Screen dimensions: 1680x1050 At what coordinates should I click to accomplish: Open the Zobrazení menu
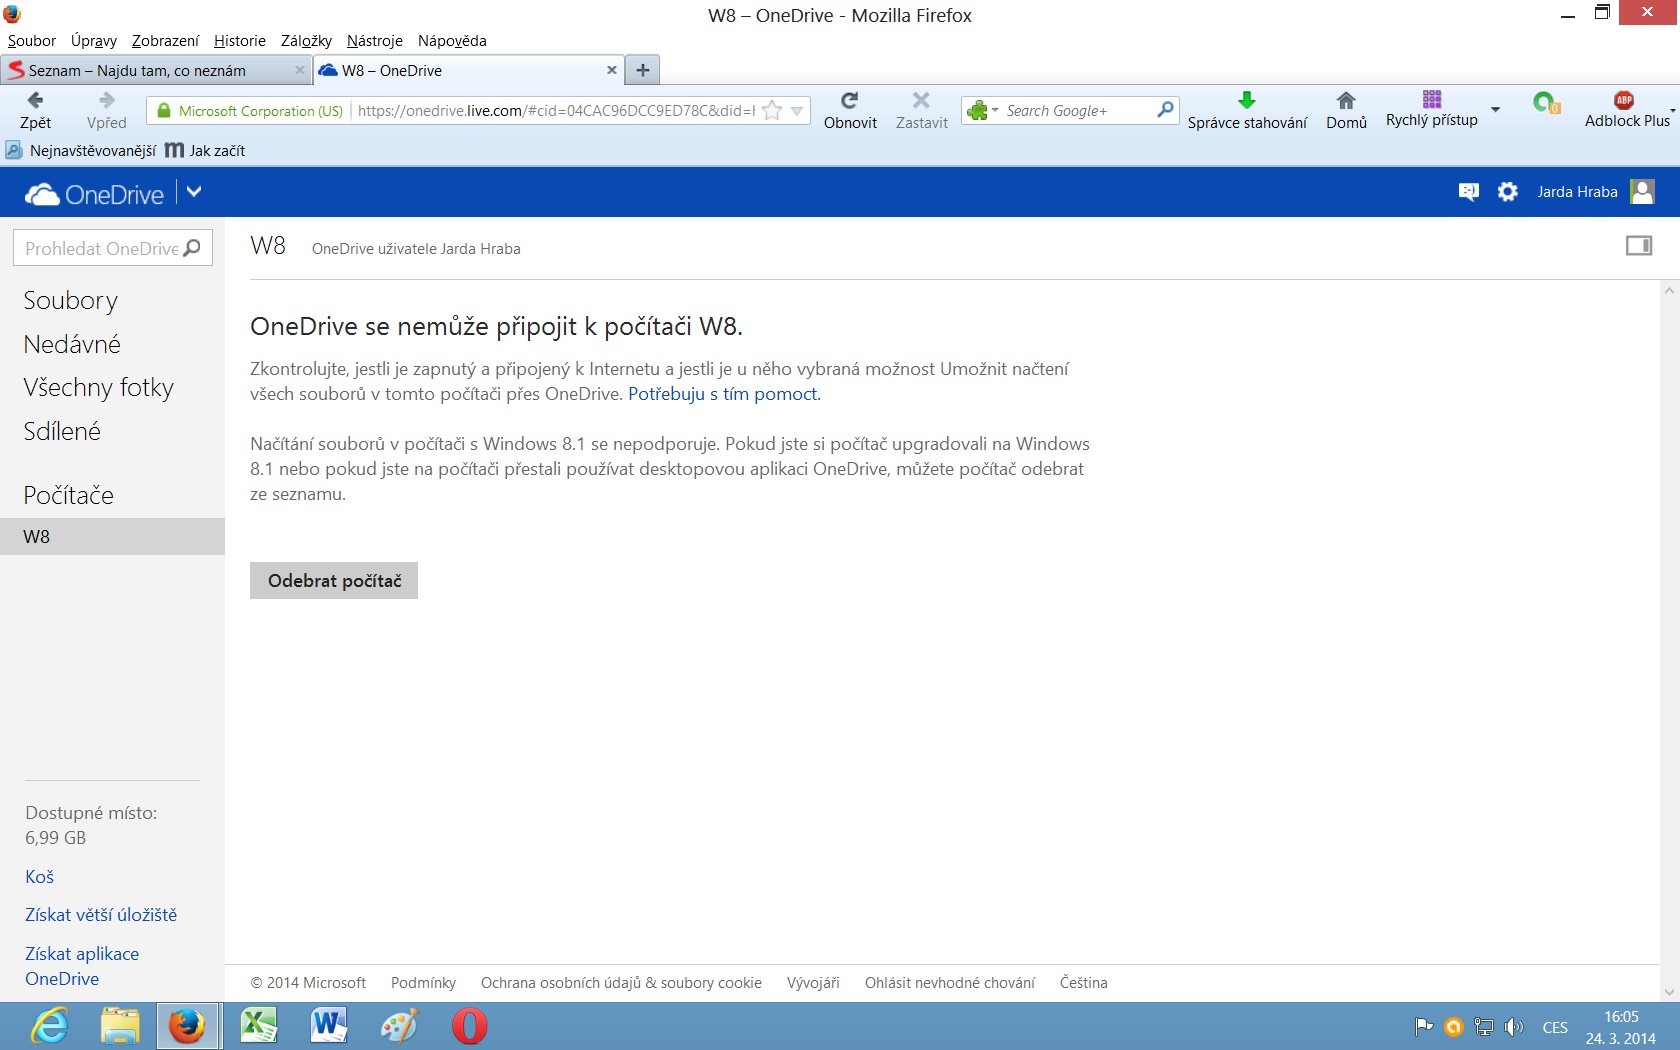(165, 41)
